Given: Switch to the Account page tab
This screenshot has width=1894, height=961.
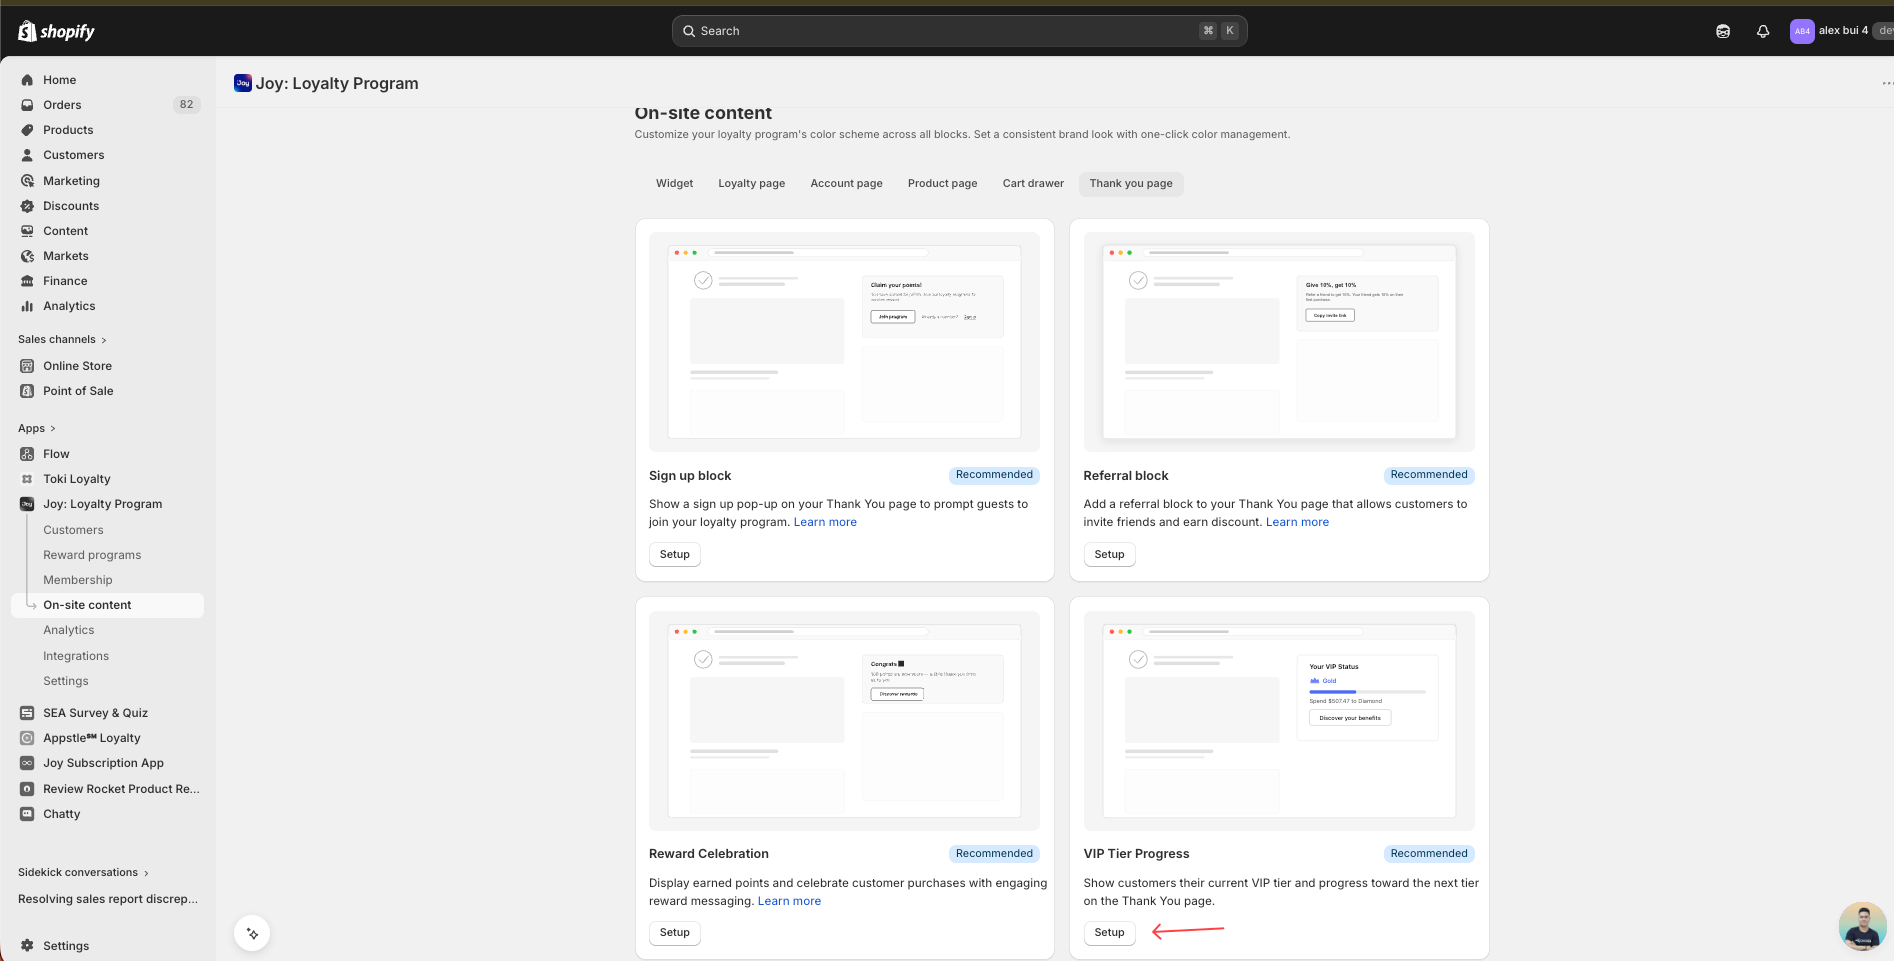Looking at the screenshot, I should point(847,184).
